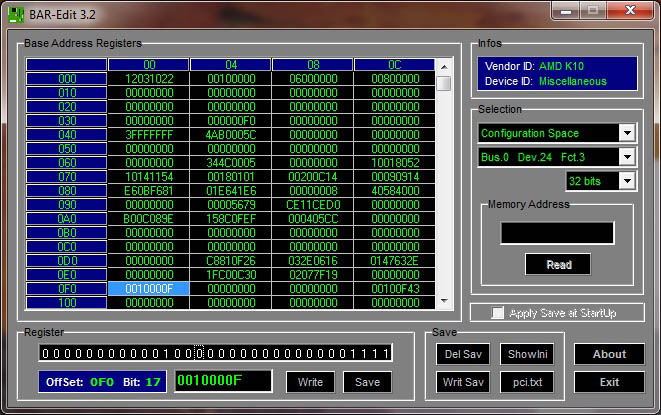Select cell 00100F43 in row 0F0
Viewport: 661px width, 415px height.
[x=395, y=288]
